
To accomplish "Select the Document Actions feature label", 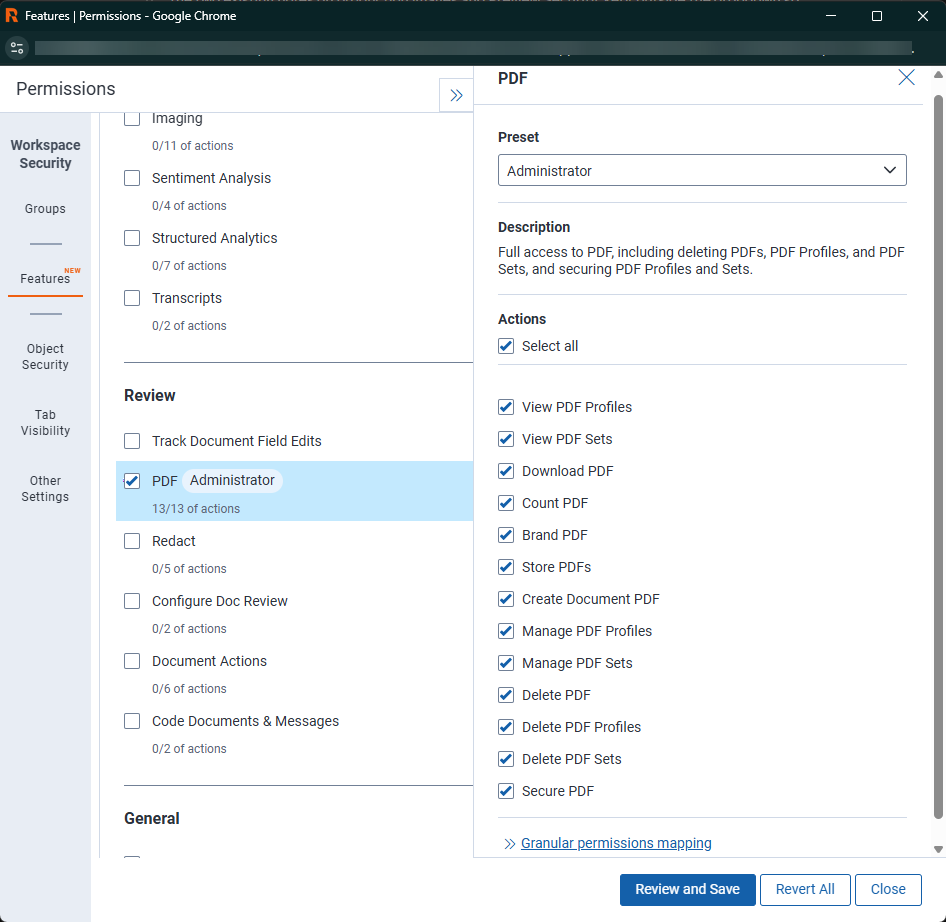I will tap(209, 661).
